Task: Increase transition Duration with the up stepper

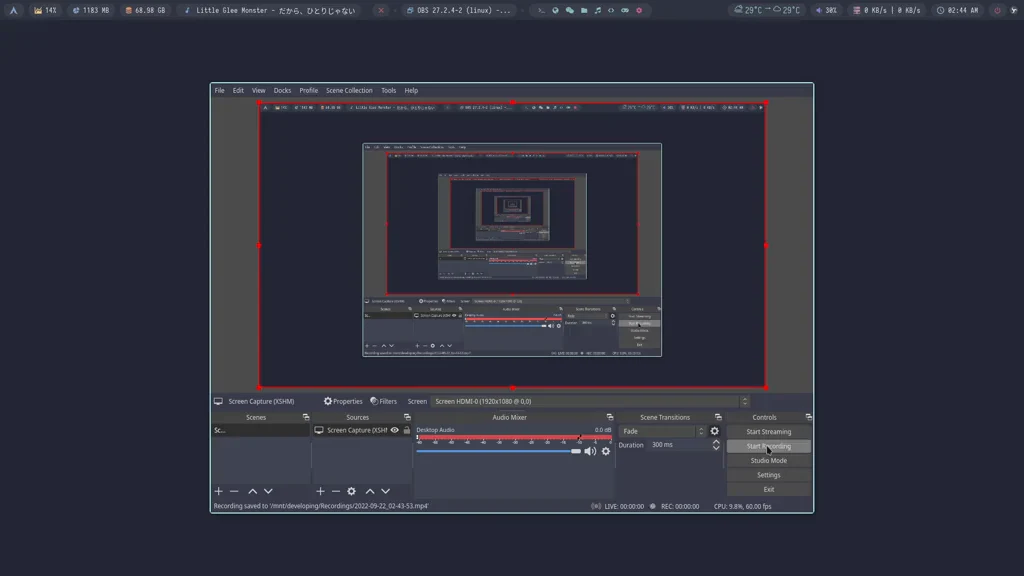Action: (715, 441)
